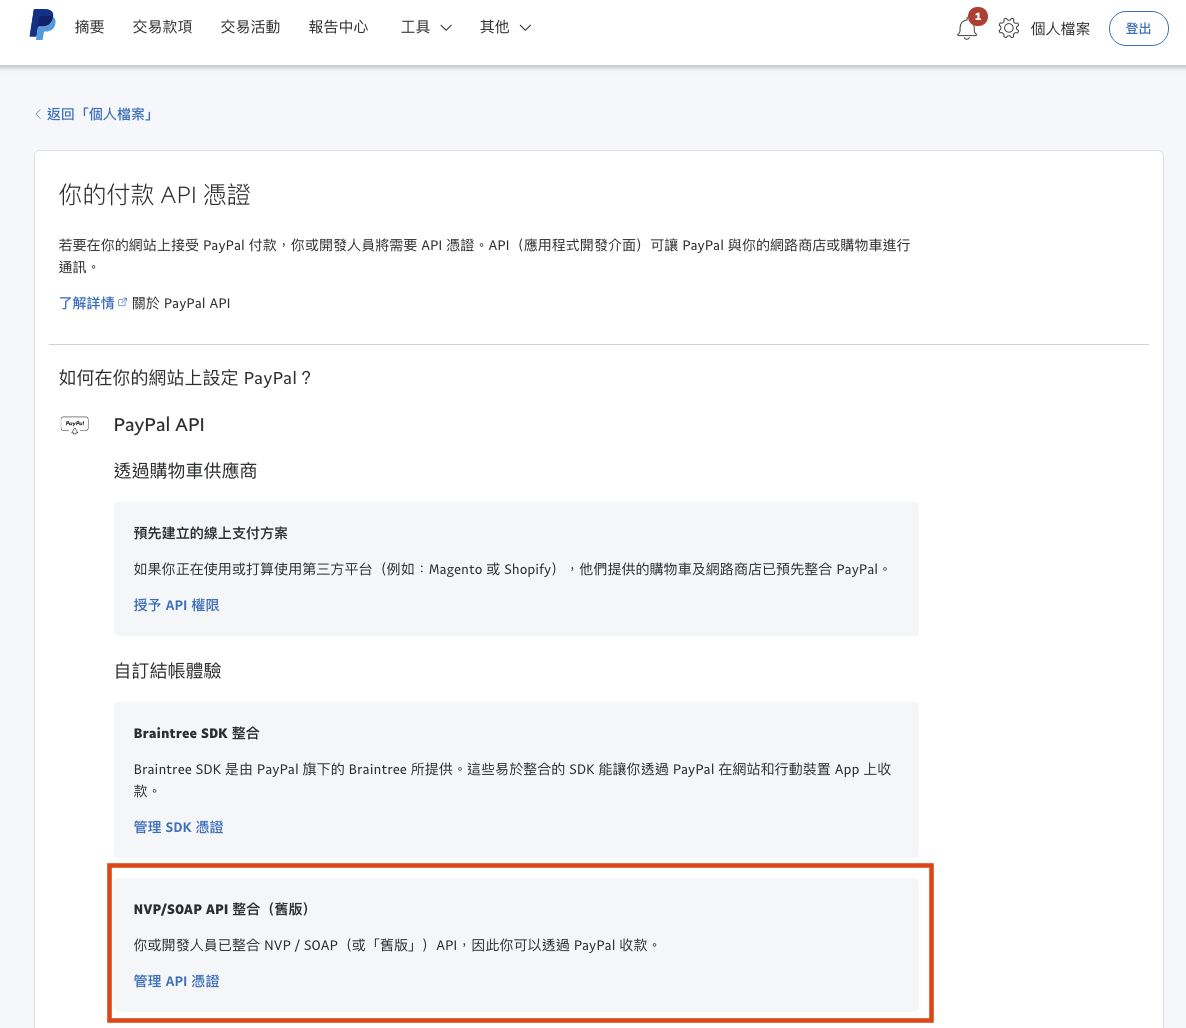
Task: Click the 如何在你的網站上設定 PayPal？ heading
Action: (x=185, y=377)
